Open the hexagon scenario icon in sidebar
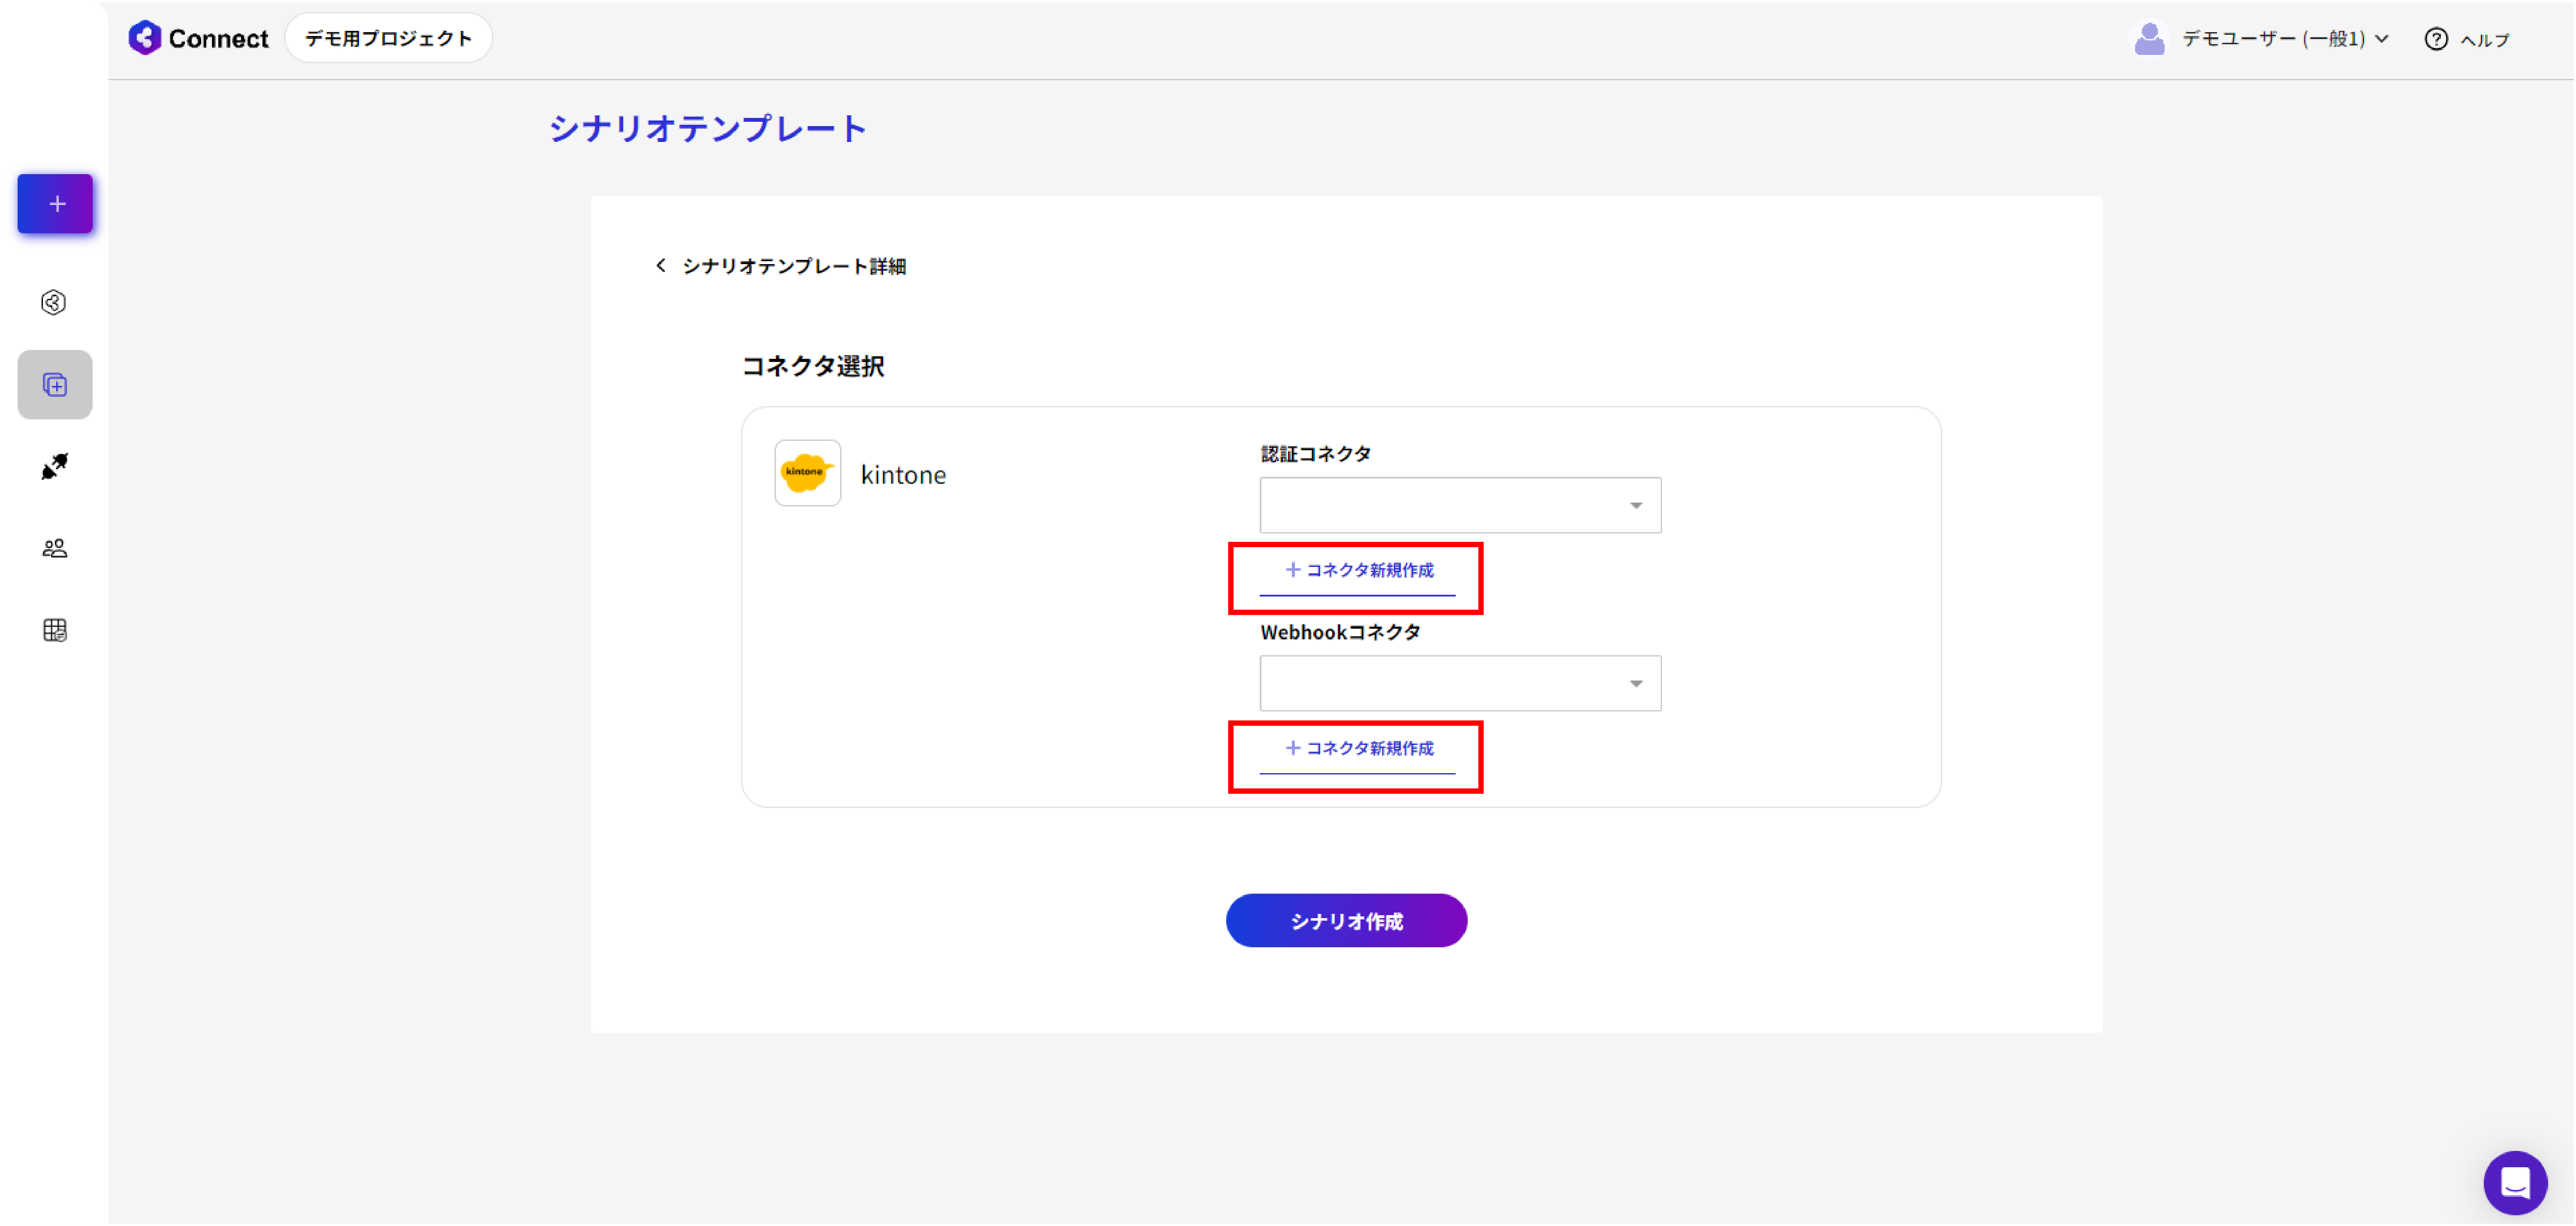The image size is (2576, 1226). 54,302
